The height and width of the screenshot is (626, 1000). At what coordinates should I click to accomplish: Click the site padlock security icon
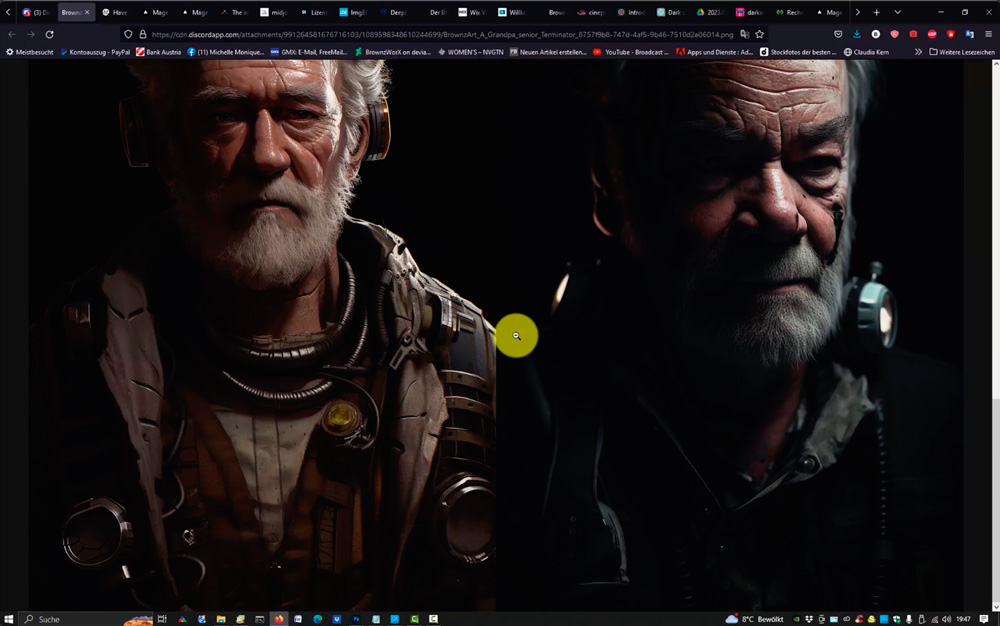[142, 34]
